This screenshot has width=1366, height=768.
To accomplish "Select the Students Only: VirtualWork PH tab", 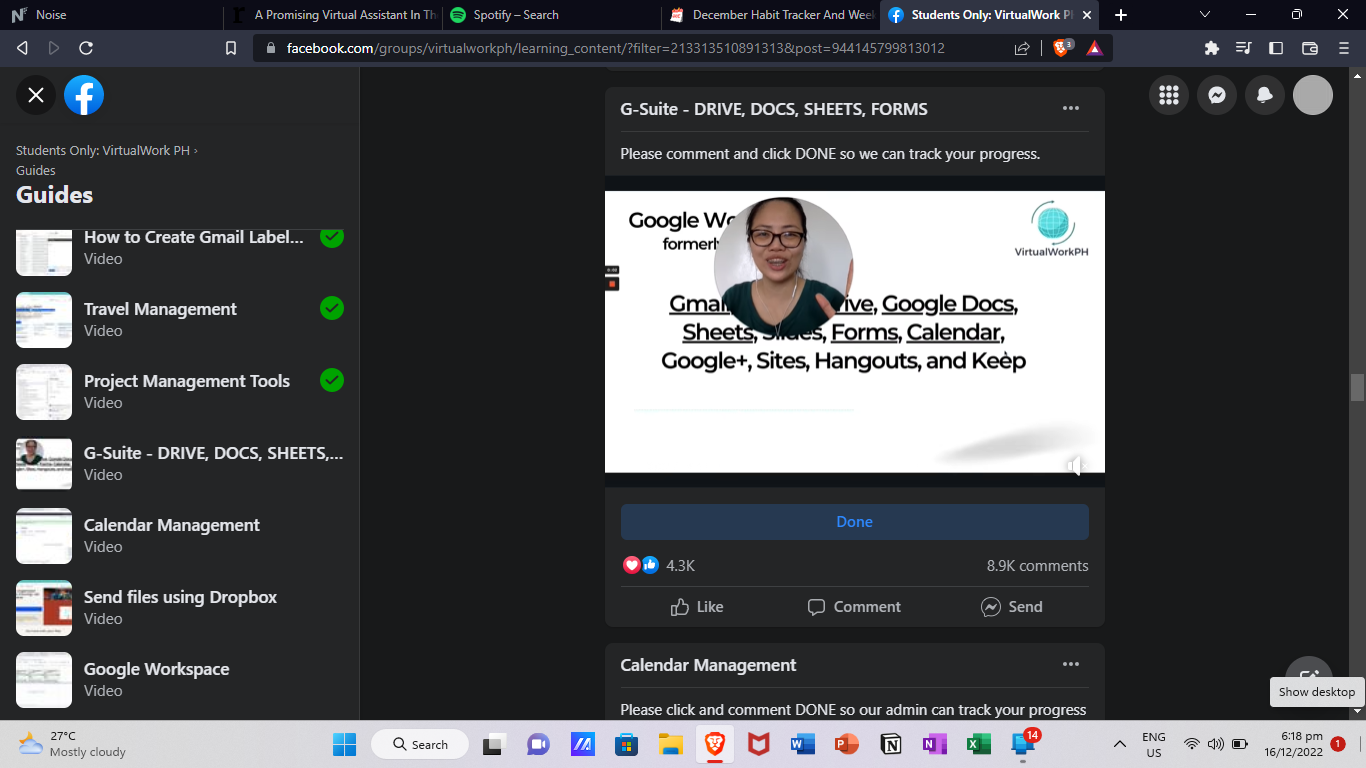I will tap(990, 15).
